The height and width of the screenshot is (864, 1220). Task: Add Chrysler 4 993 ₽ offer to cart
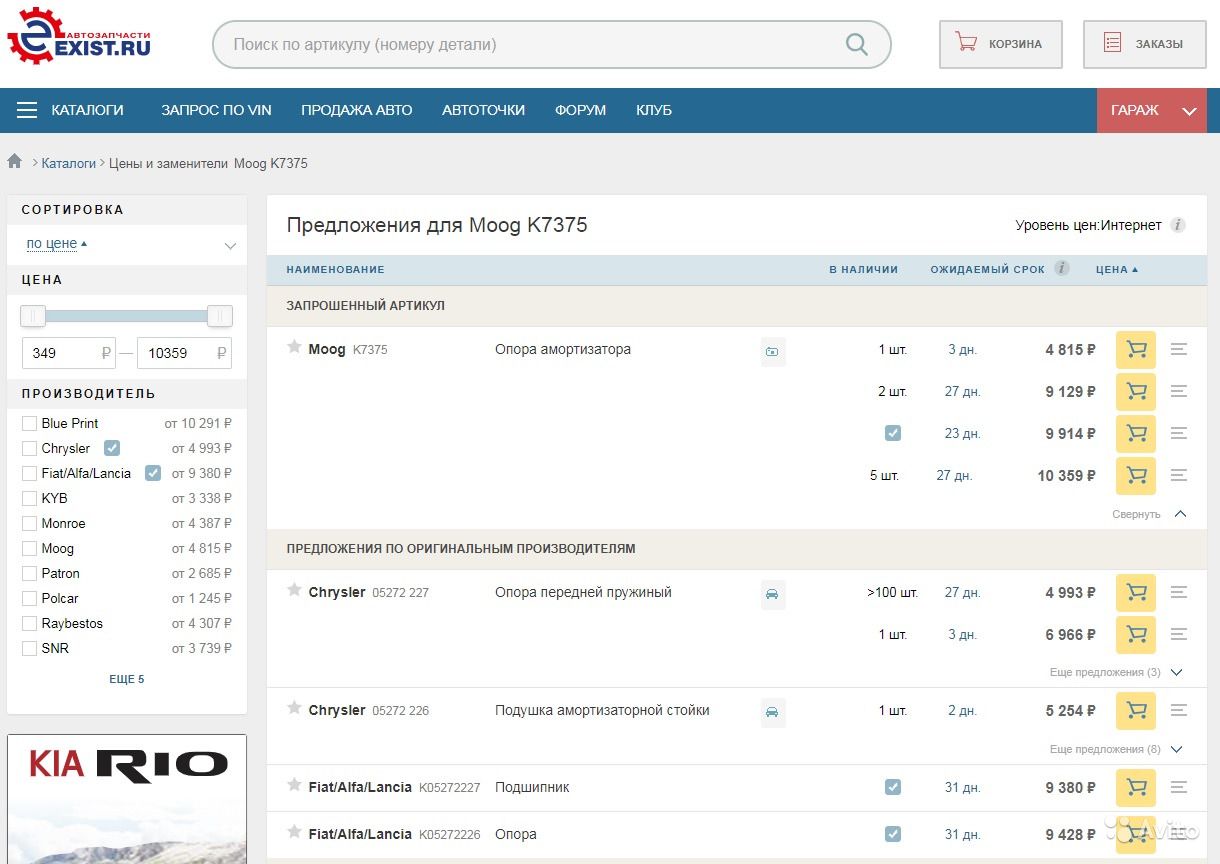1136,593
